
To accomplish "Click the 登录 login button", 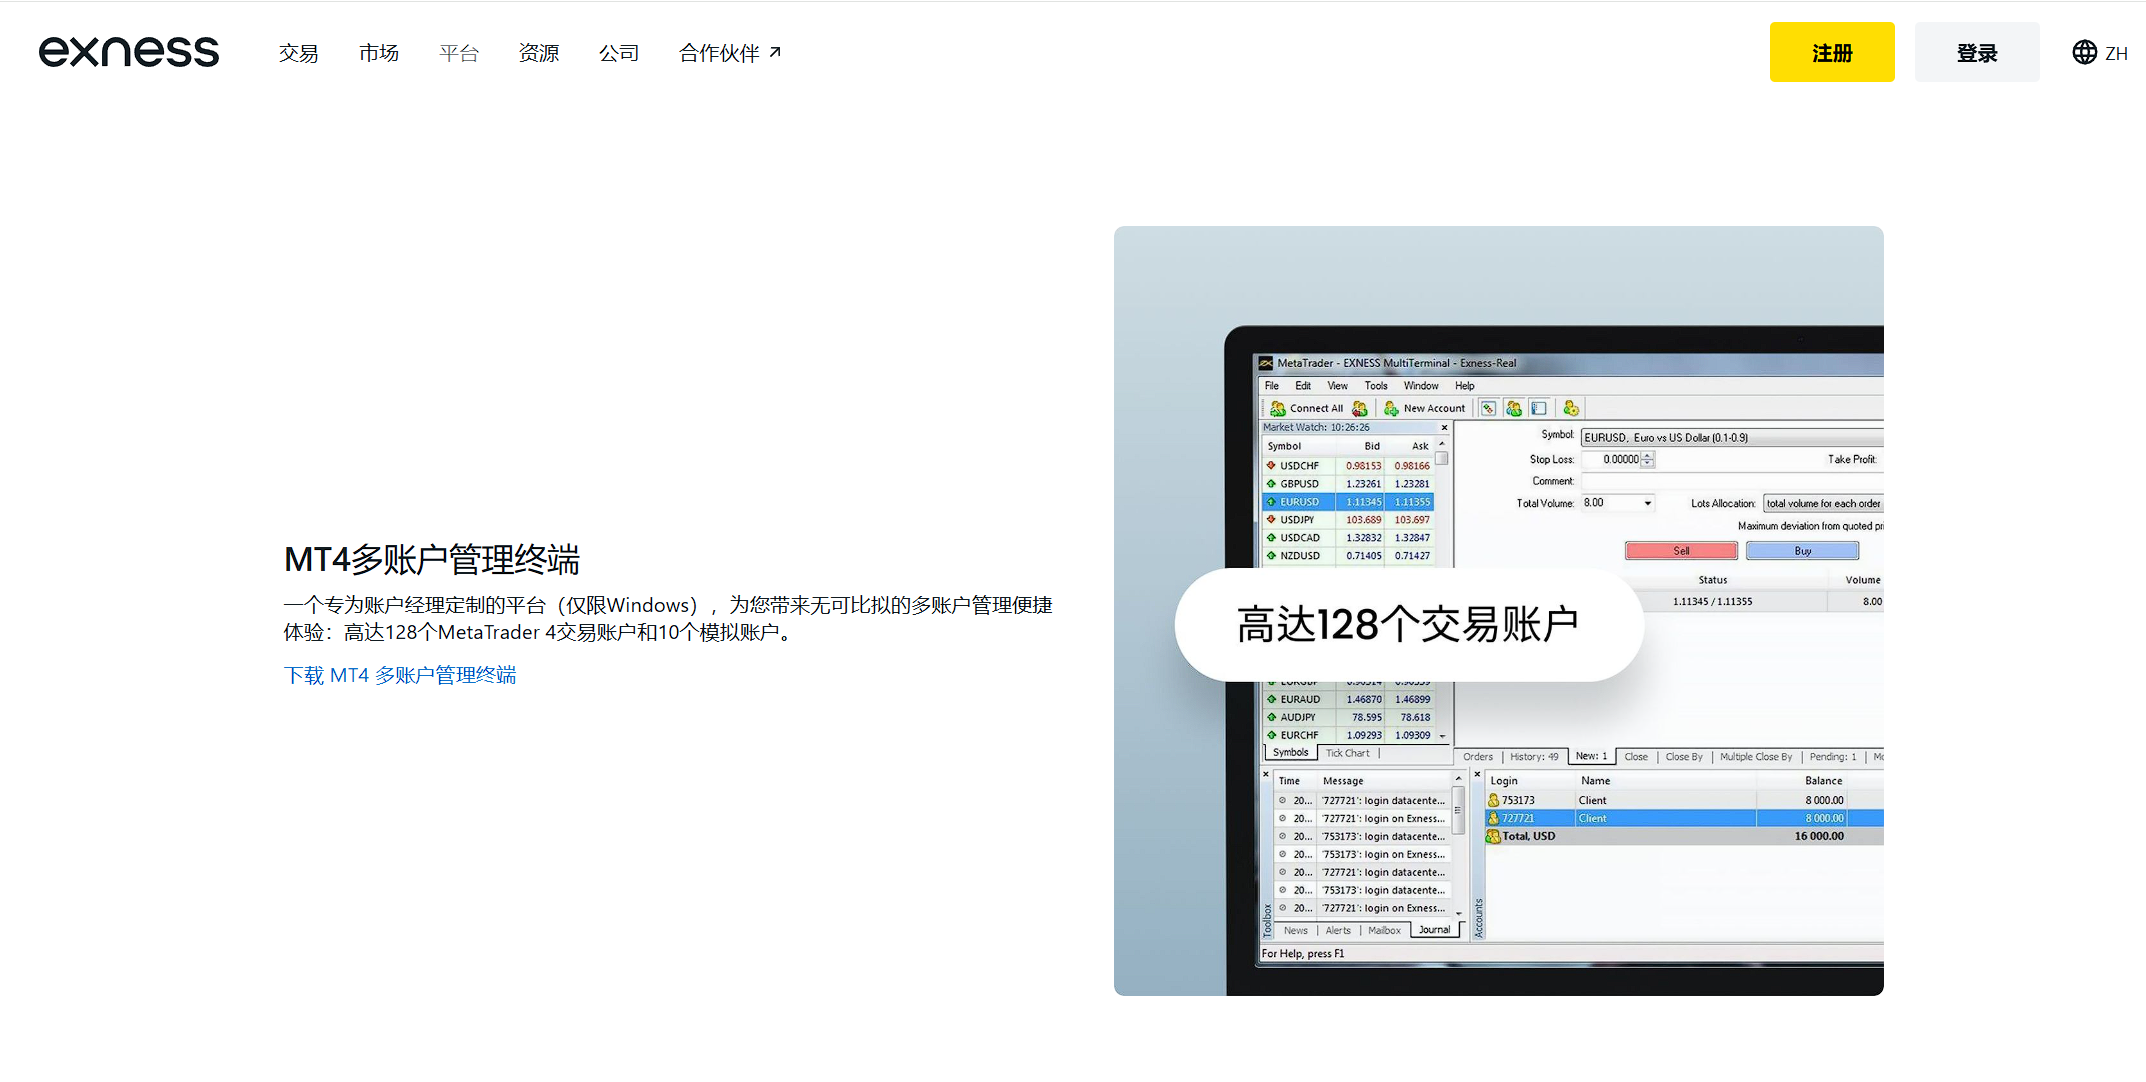I will click(x=1977, y=52).
